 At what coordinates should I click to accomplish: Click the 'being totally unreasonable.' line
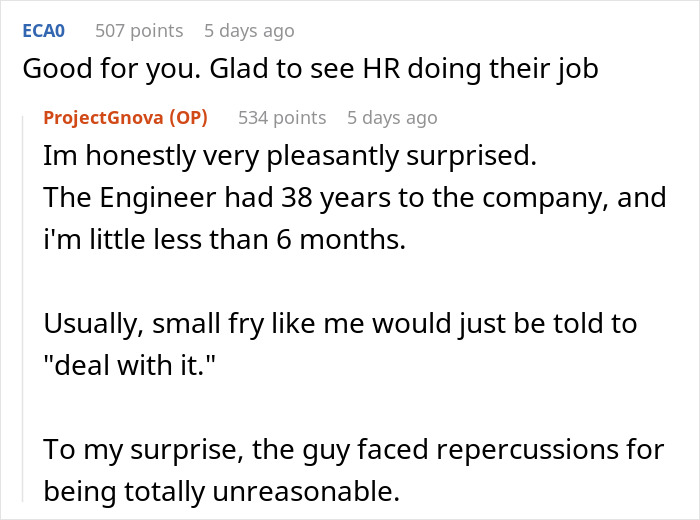click(220, 492)
